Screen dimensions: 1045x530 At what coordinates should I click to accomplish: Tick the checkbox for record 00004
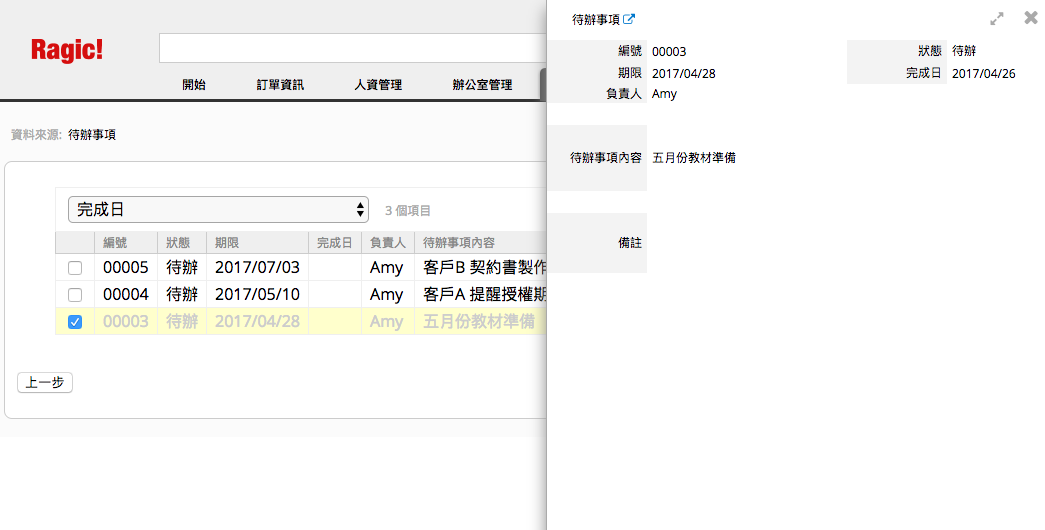coord(75,295)
